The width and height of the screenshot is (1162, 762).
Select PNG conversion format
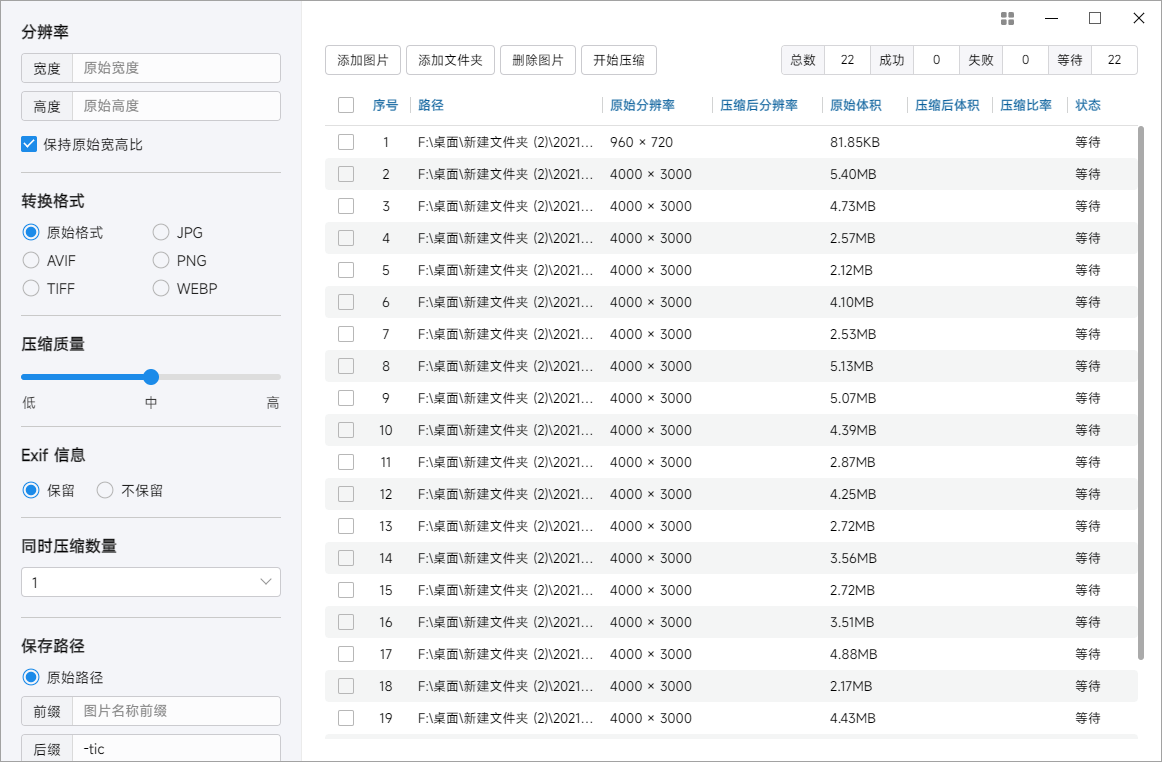click(x=161, y=261)
